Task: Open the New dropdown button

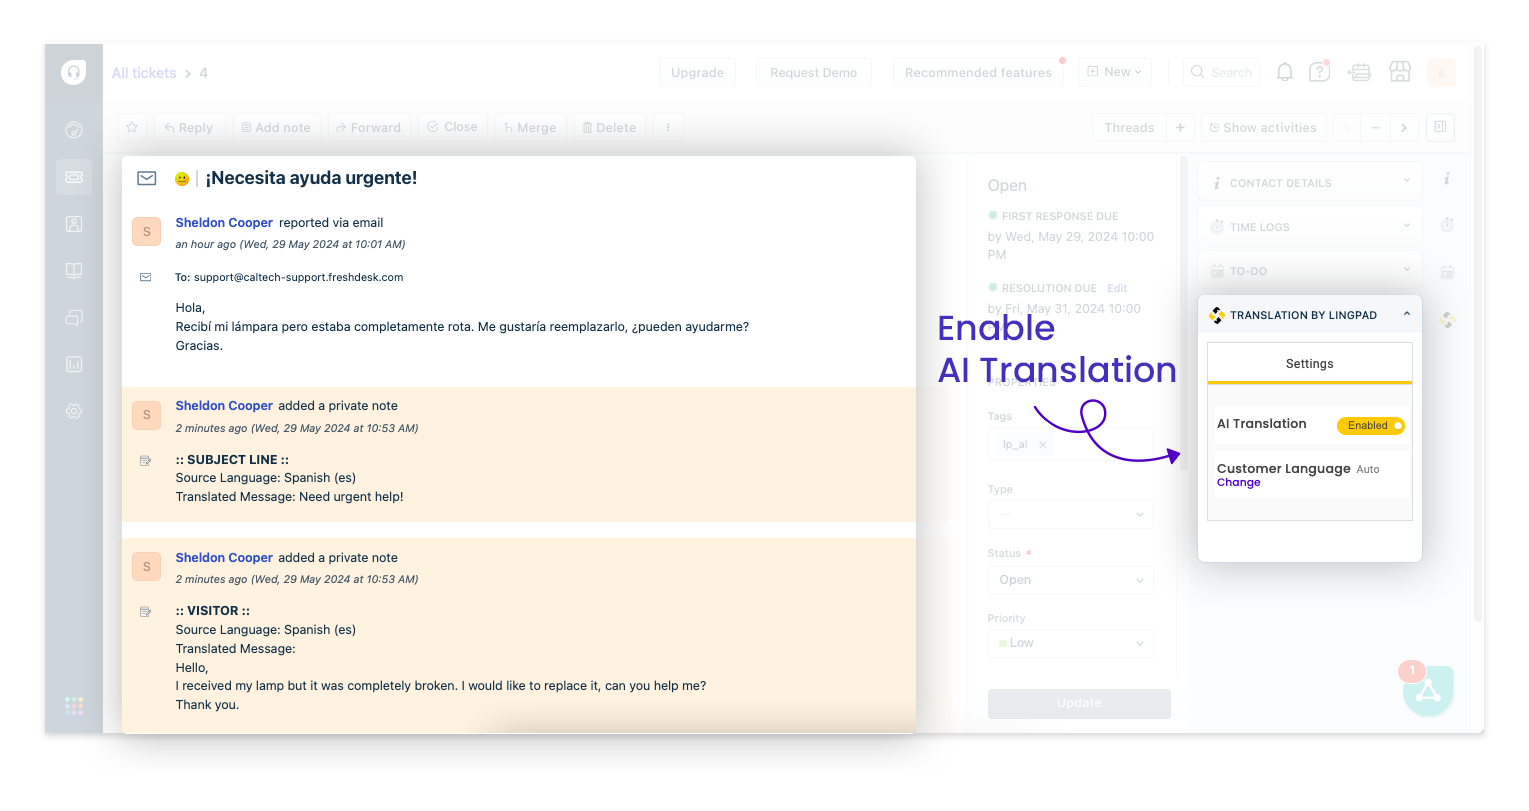Action: click(1115, 72)
